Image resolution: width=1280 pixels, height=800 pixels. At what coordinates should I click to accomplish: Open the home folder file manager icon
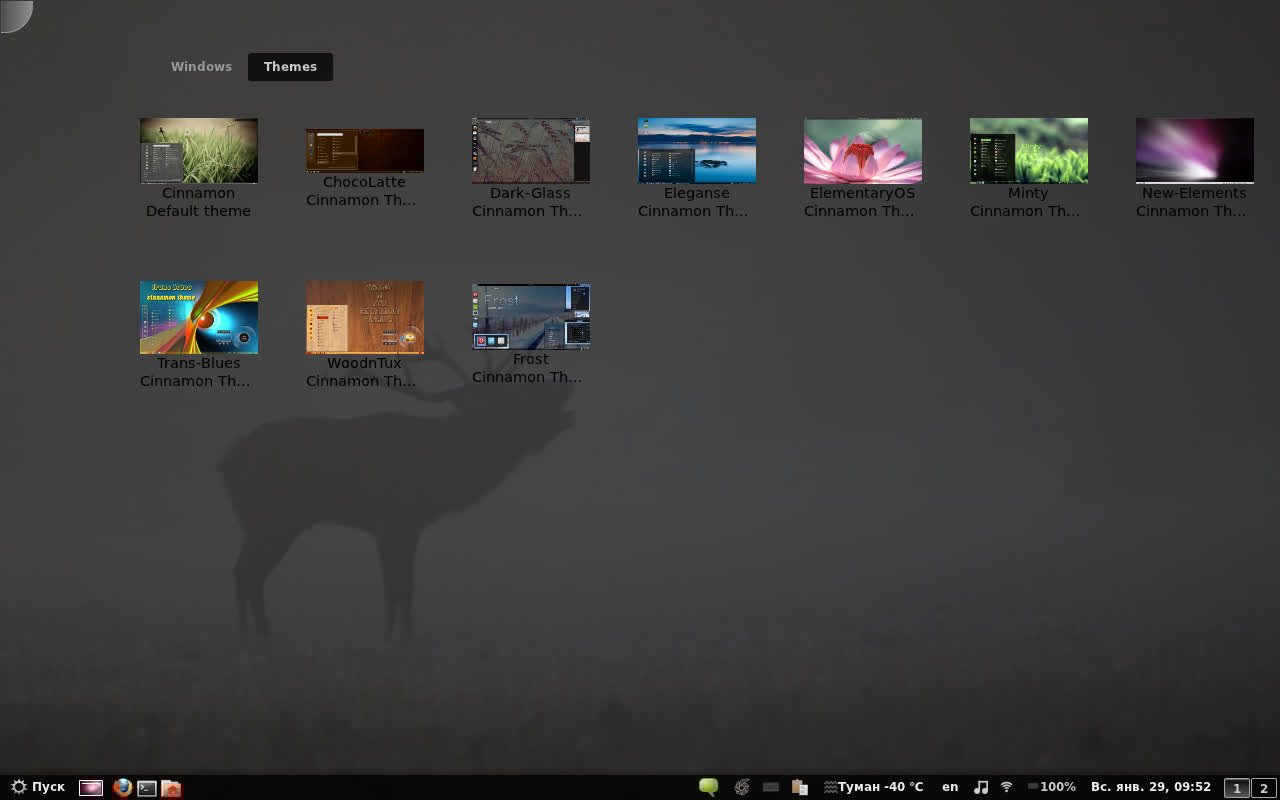point(171,787)
